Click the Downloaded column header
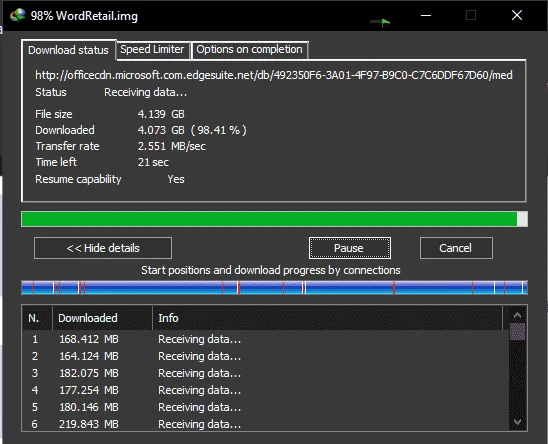Viewport: 548px width, 444px height. pyautogui.click(x=102, y=318)
